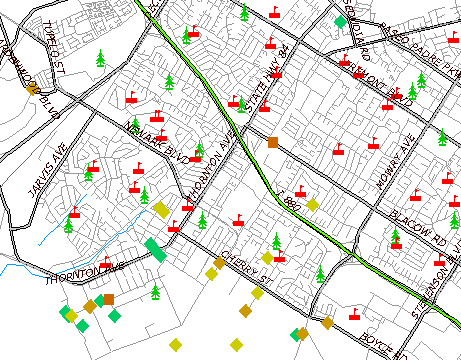Click the large yellow diamond near Thornton Ave
Image resolution: width=461 pixels, height=360 pixels.
[x=162, y=210]
